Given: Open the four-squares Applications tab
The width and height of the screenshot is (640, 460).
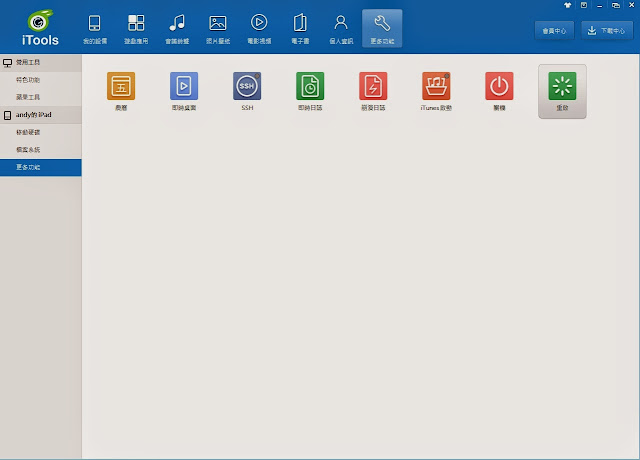Looking at the screenshot, I should (136, 29).
